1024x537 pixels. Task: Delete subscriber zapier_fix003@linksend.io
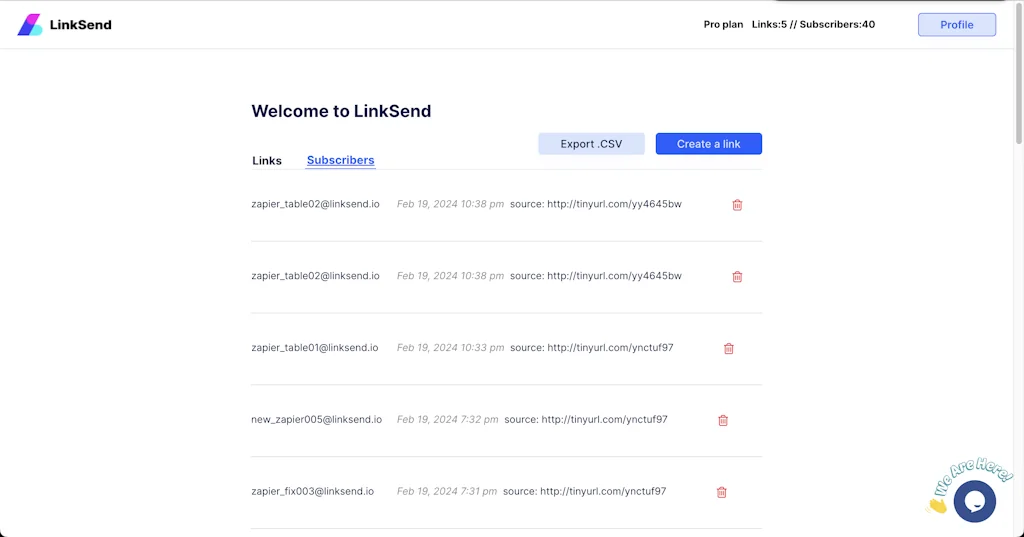[722, 492]
